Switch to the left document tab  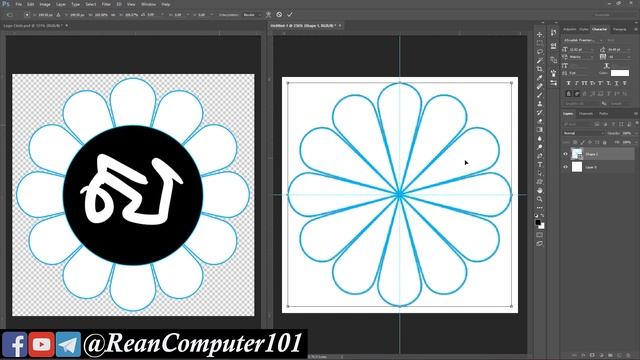coord(32,26)
